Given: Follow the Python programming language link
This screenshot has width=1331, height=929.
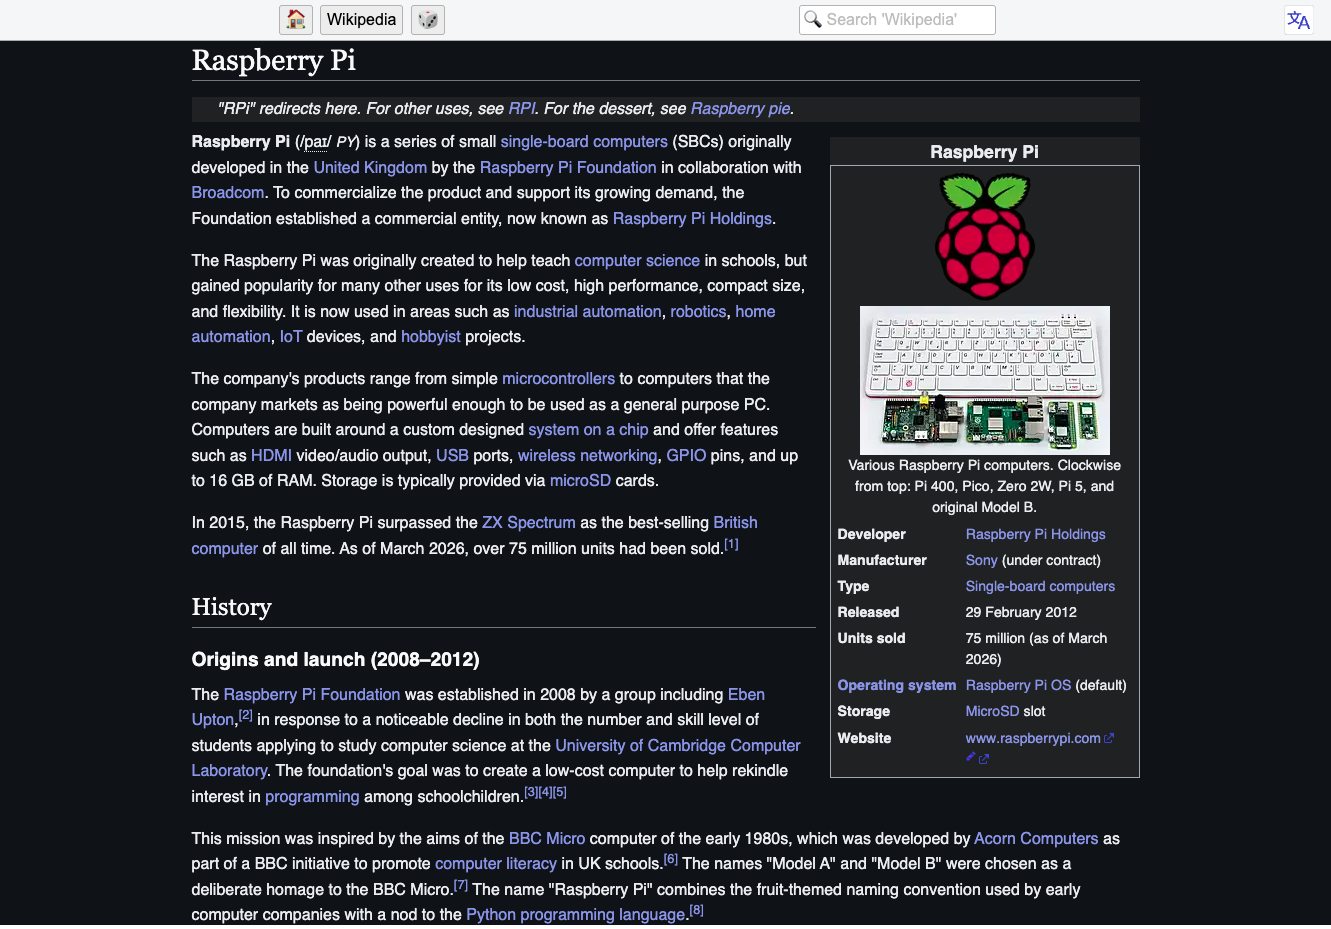Looking at the screenshot, I should click(576, 915).
